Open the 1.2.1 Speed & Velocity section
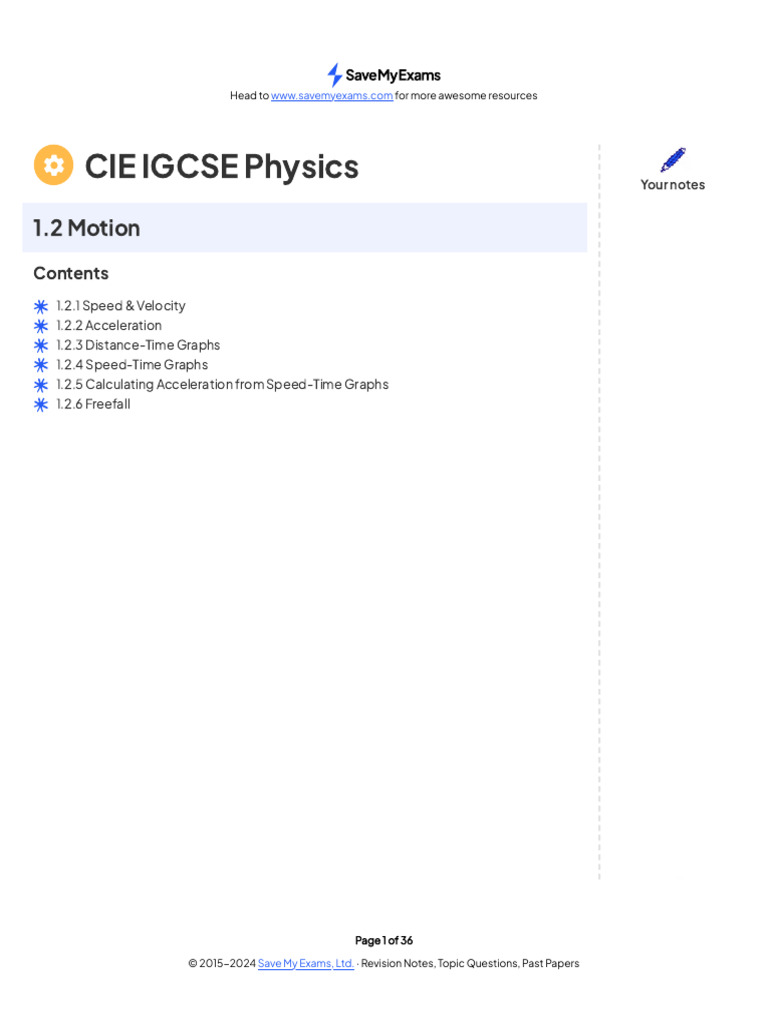 point(121,306)
